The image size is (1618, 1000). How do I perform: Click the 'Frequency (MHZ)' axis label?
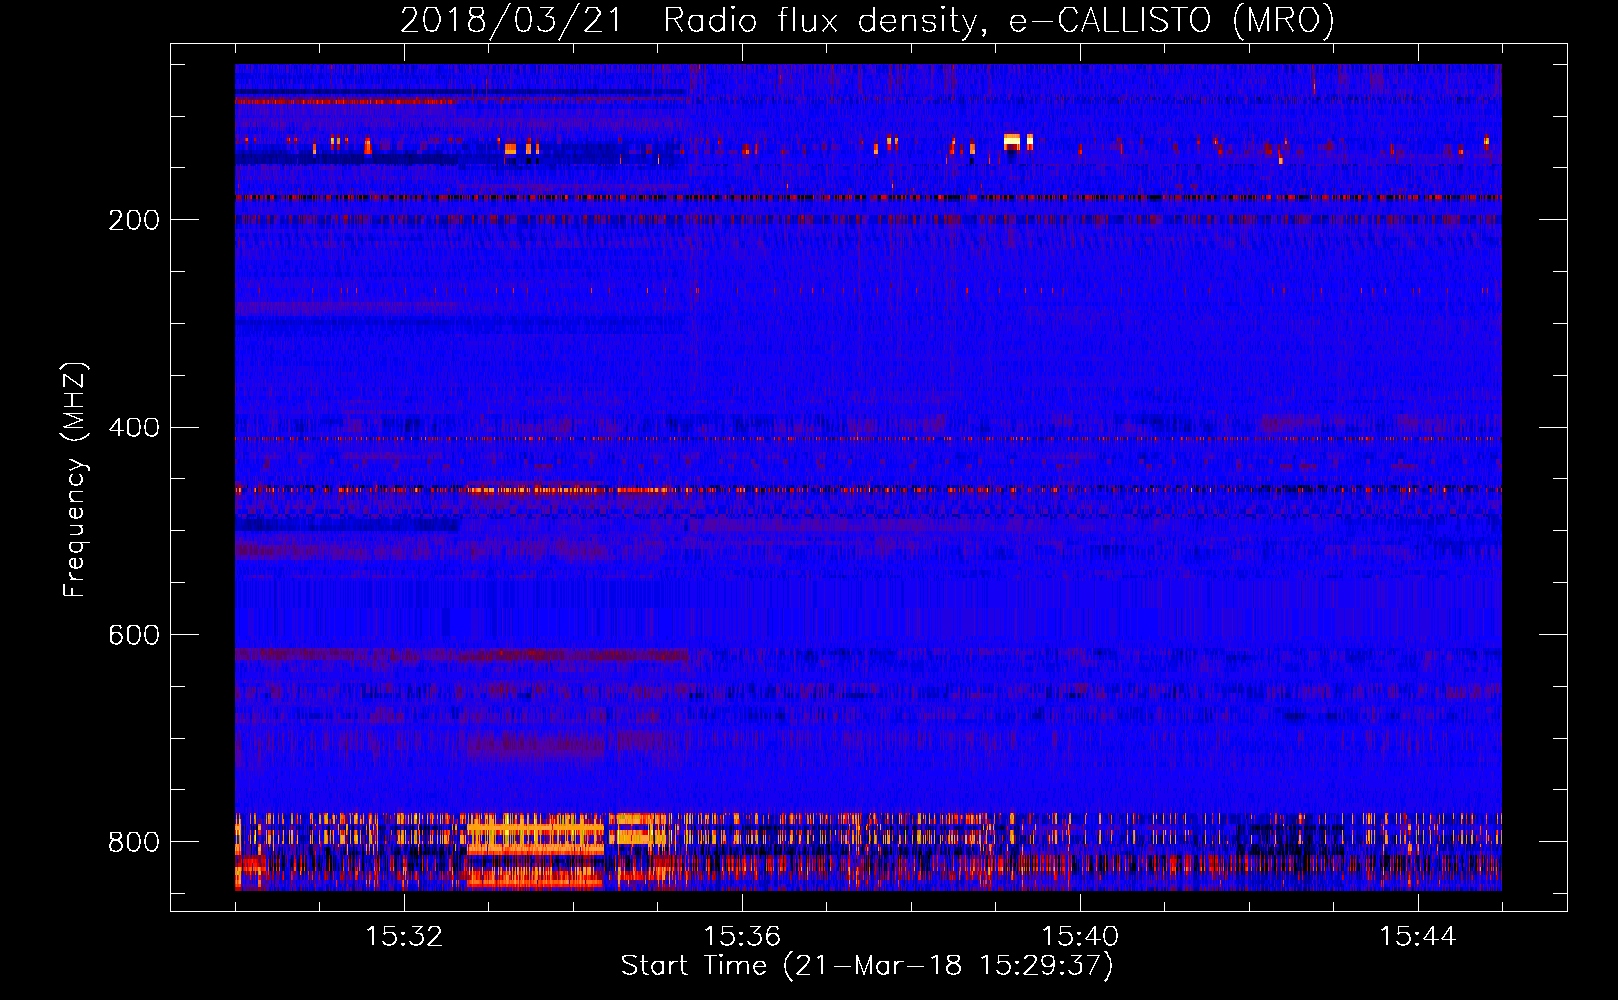coord(74,479)
